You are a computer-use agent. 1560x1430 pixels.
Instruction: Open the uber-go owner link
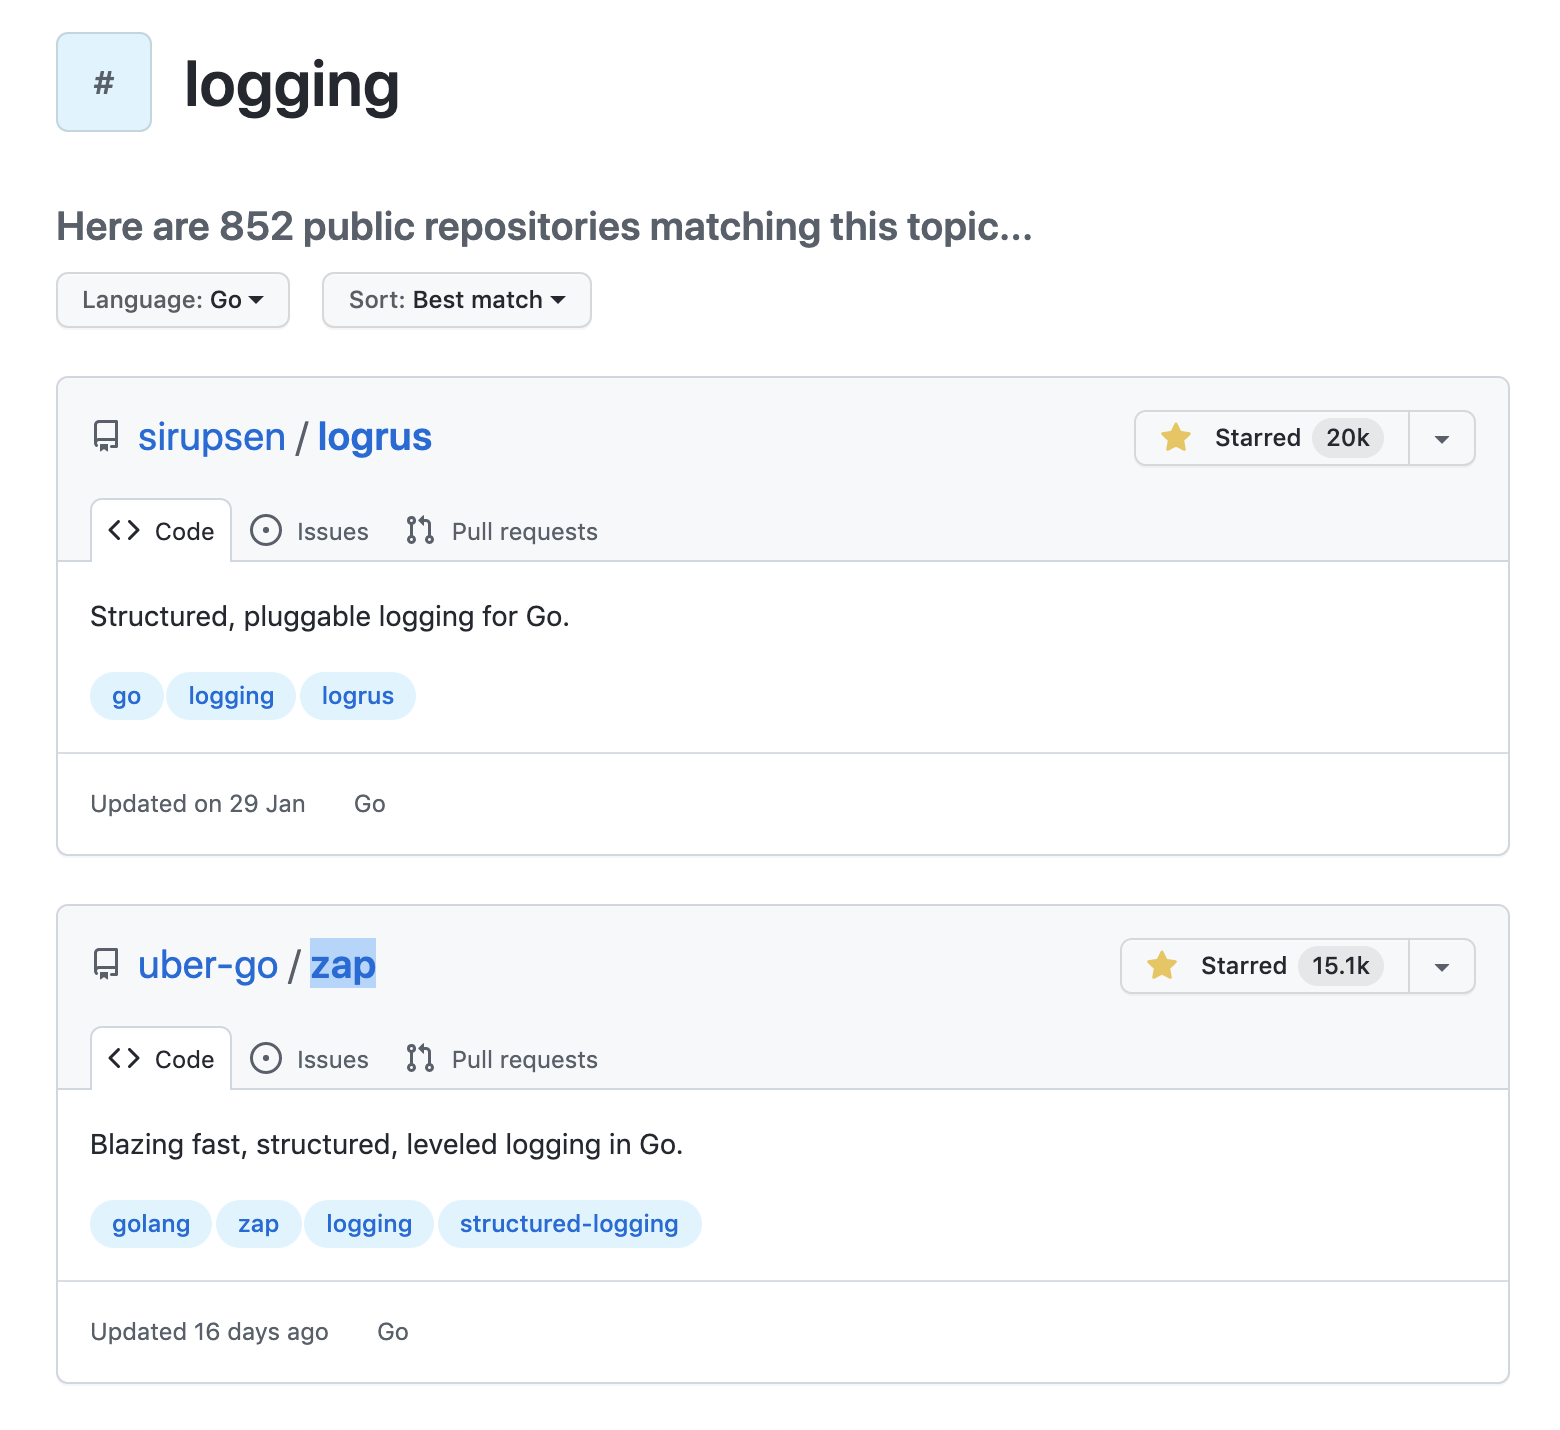click(208, 965)
